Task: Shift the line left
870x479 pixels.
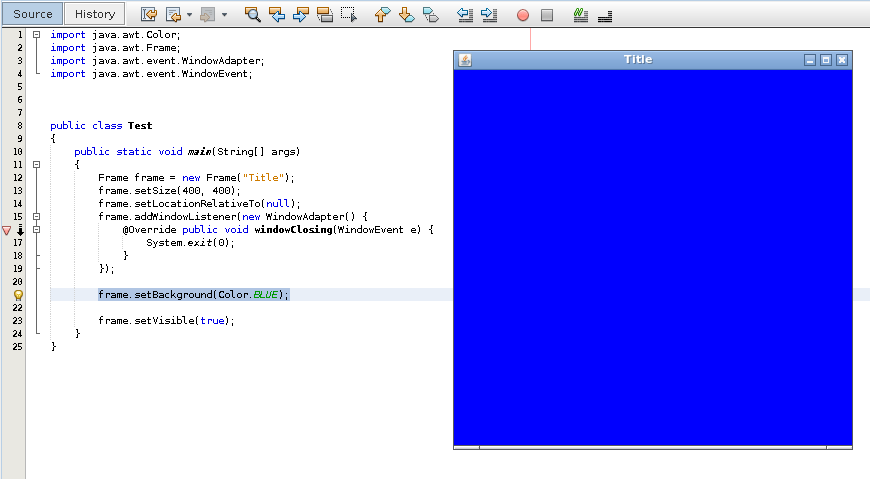Action: click(x=465, y=15)
